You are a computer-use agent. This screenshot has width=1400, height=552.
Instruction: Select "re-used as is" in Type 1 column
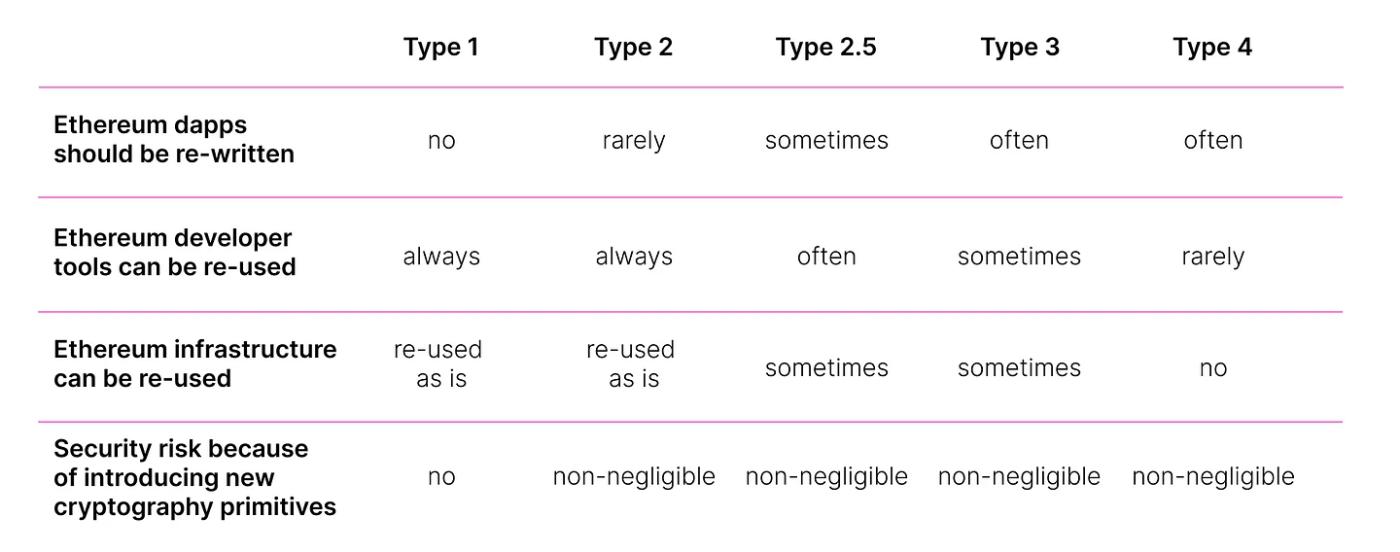click(440, 364)
